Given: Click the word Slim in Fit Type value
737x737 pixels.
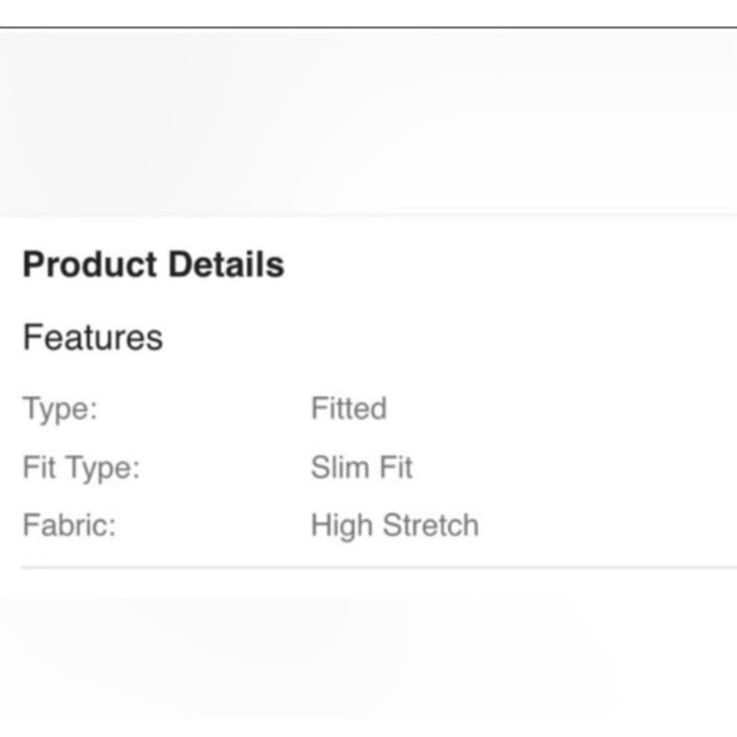Looking at the screenshot, I should point(340,467).
